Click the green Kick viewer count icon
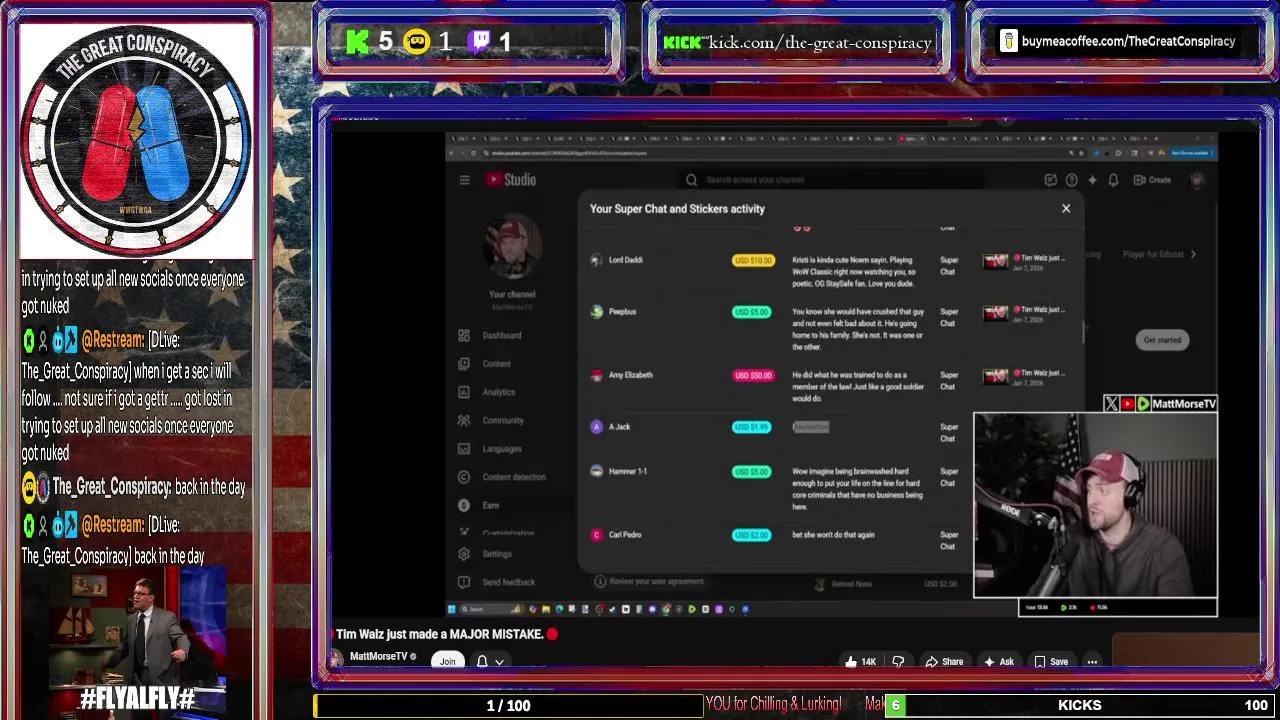 click(x=358, y=42)
